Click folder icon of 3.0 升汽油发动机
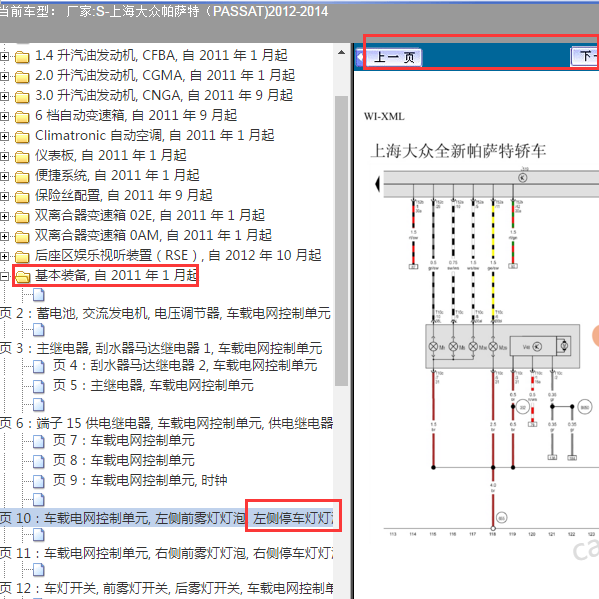 point(22,96)
